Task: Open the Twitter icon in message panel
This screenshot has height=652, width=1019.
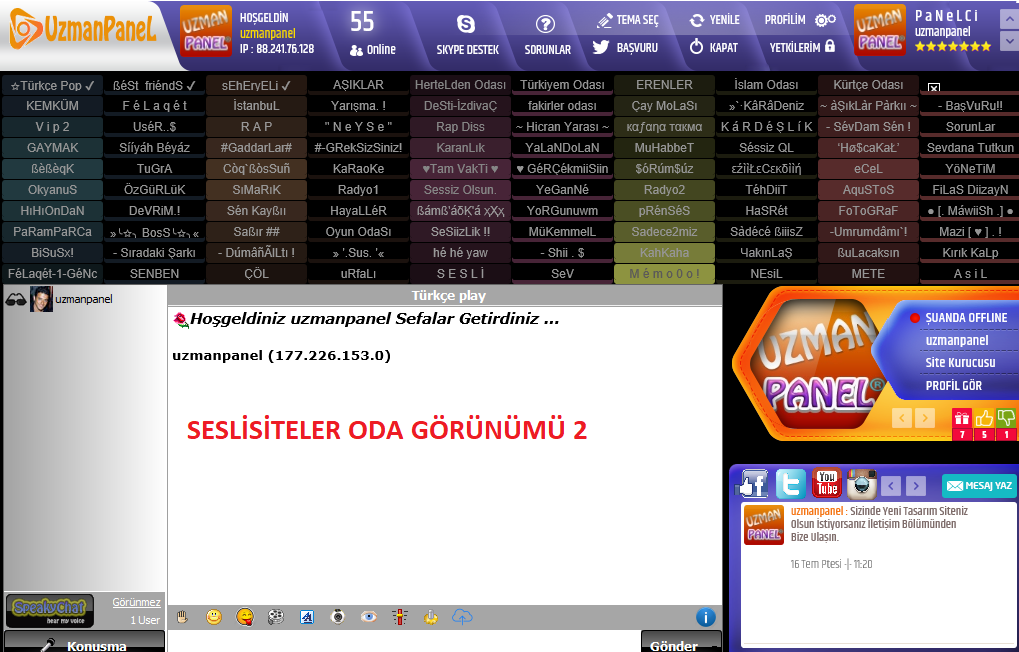Action: pyautogui.click(x=790, y=484)
